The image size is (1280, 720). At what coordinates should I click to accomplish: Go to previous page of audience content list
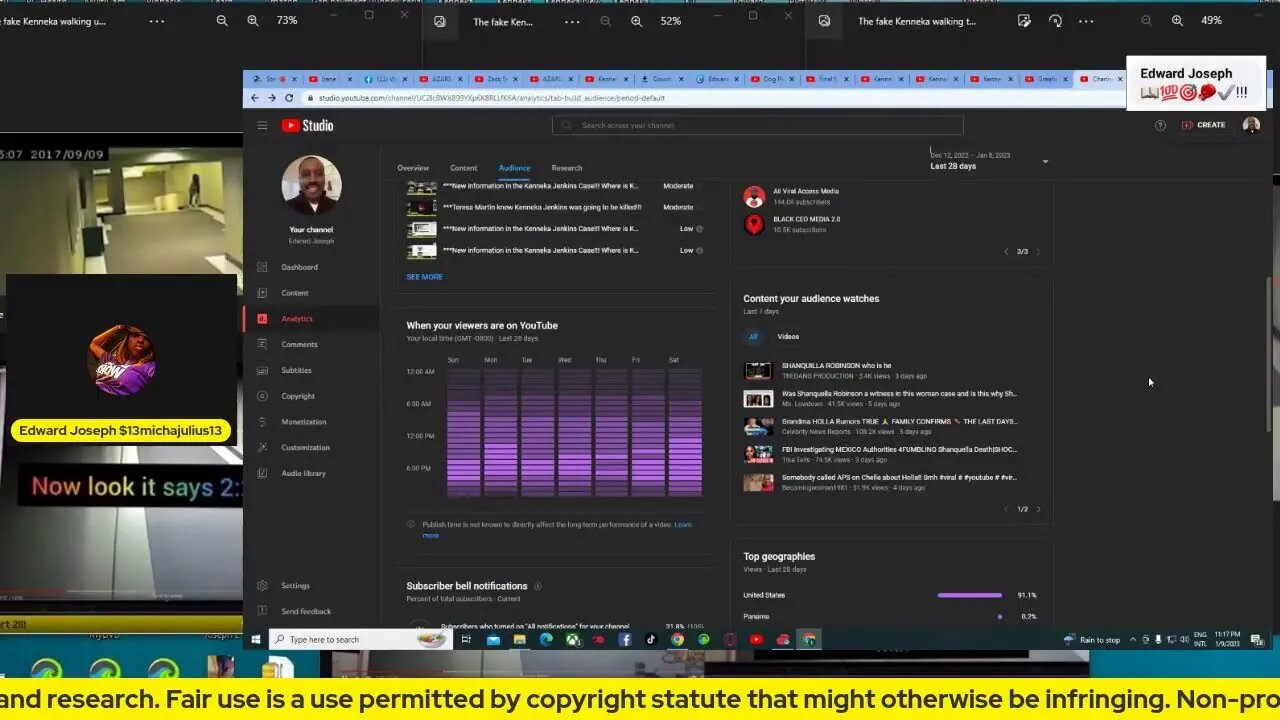point(1006,509)
